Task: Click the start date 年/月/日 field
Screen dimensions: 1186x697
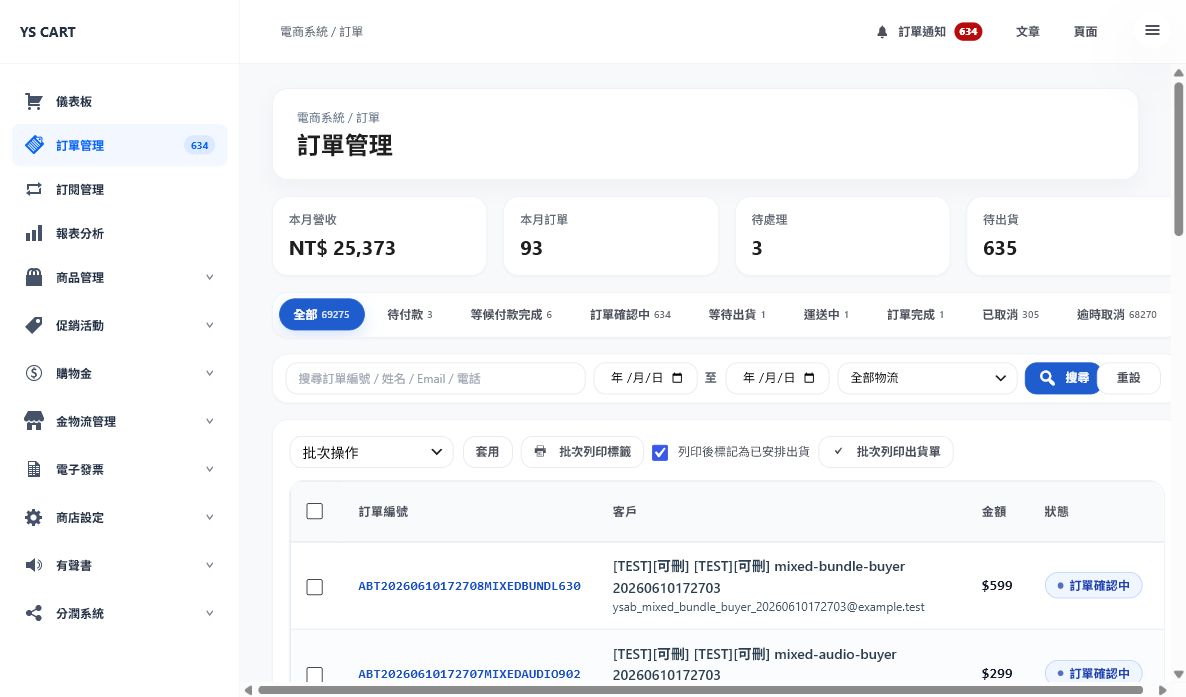Action: 645,378
